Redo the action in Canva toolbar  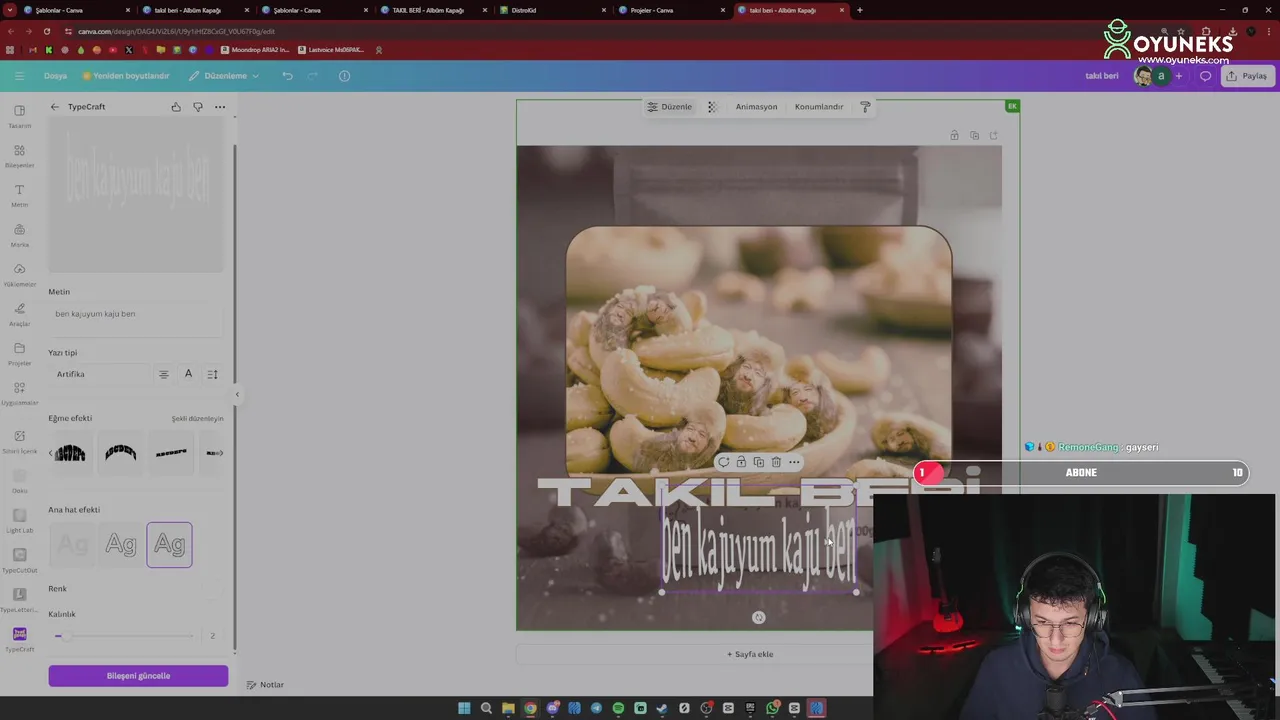[312, 76]
